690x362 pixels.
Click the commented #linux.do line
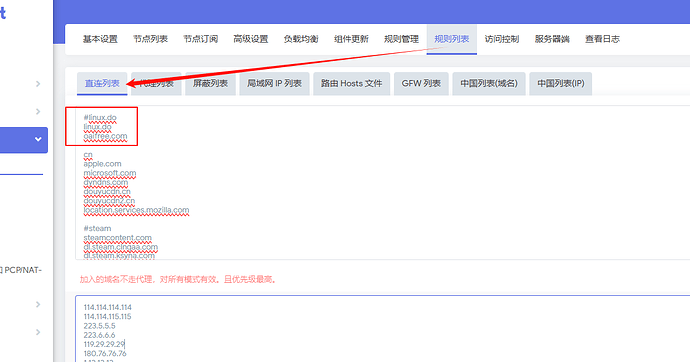click(x=100, y=117)
